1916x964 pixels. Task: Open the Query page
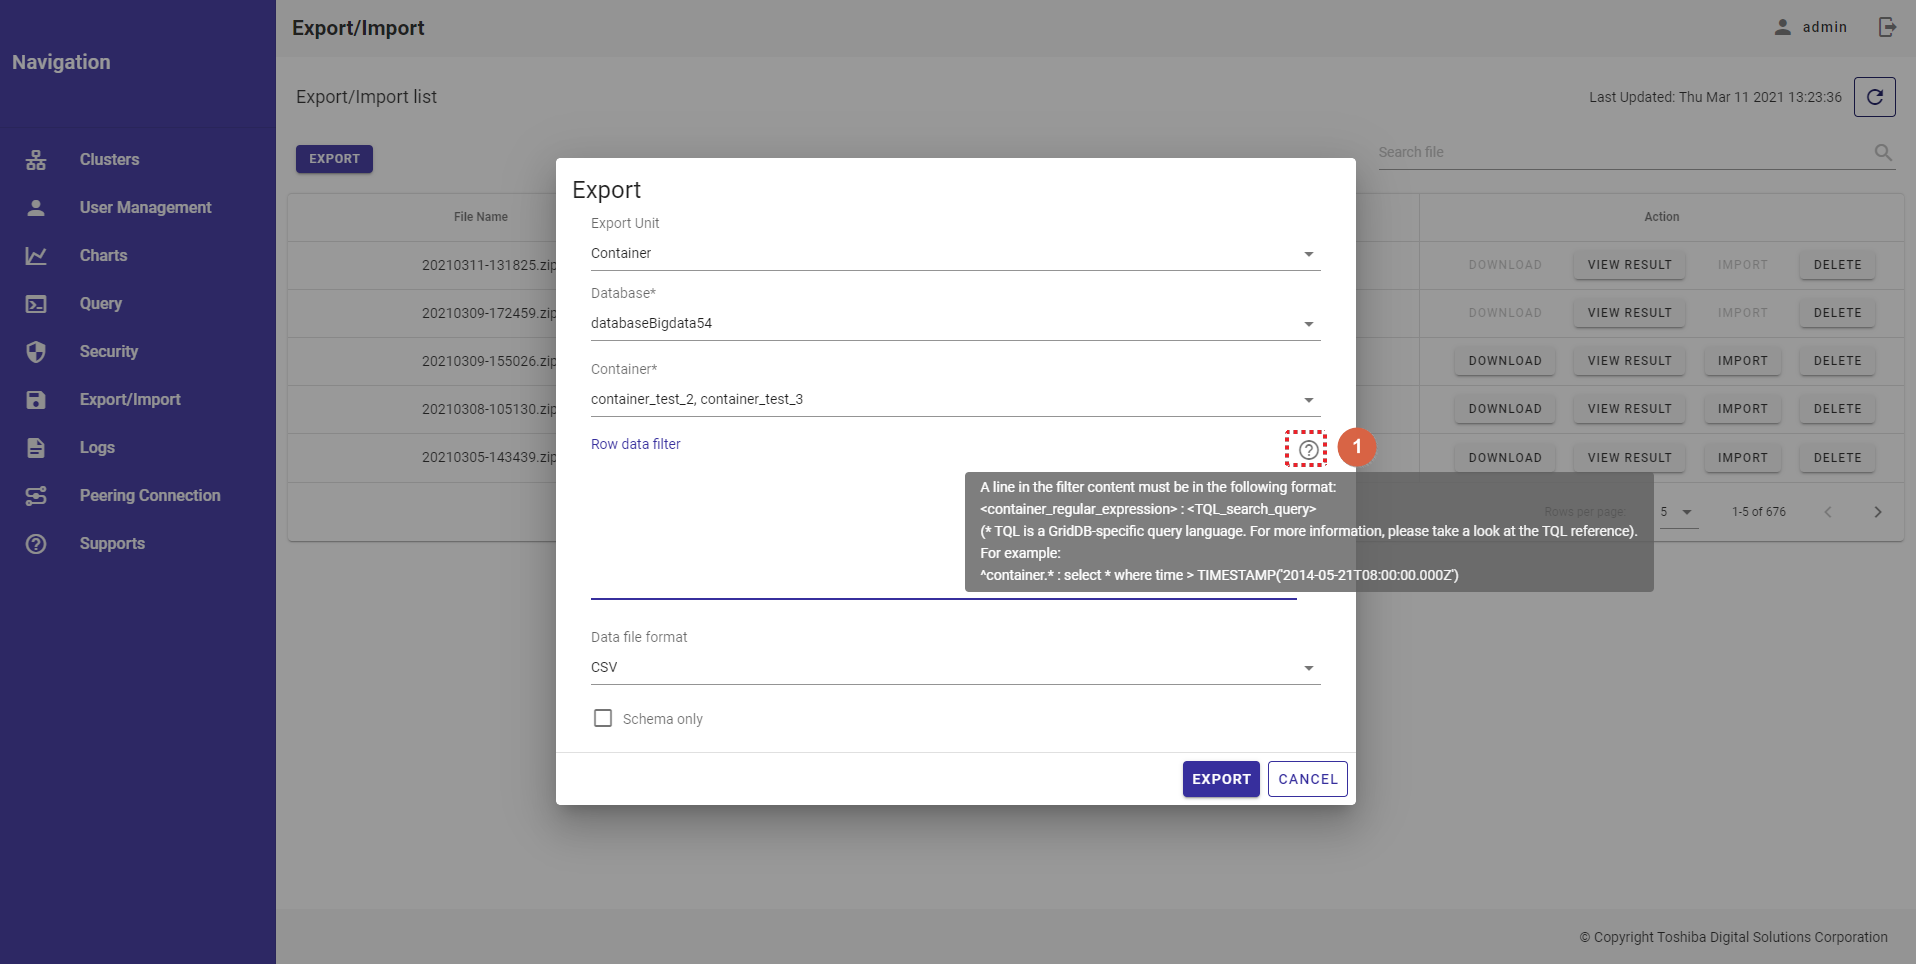[101, 304]
